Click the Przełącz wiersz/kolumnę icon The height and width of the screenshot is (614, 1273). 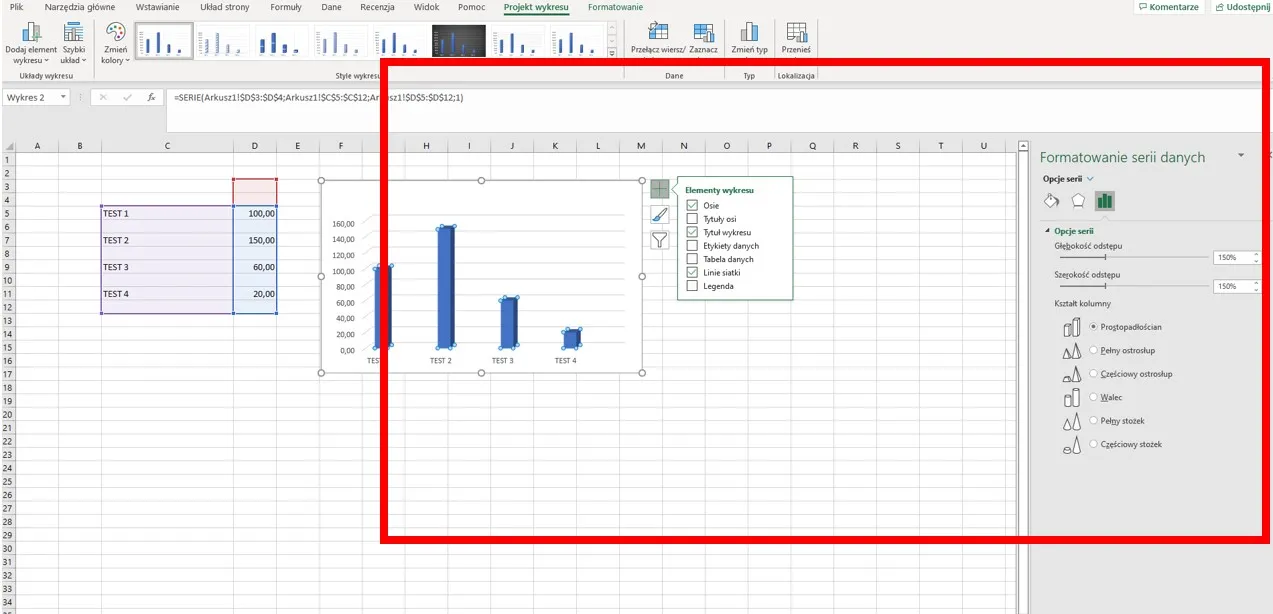658,32
